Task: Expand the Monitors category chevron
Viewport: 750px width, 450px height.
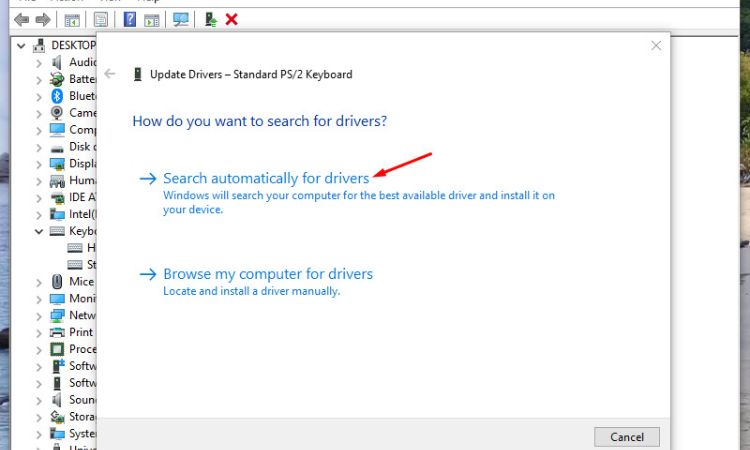Action: [x=39, y=300]
